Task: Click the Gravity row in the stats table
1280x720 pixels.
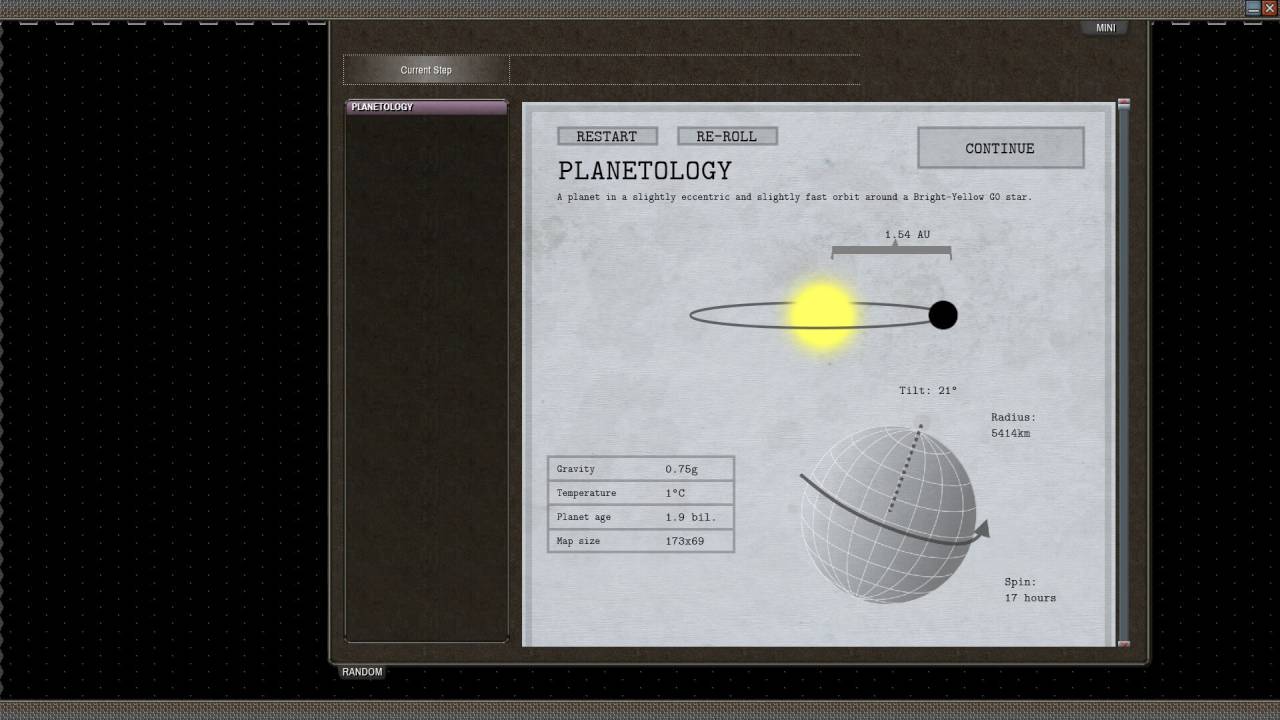Action: 640,469
